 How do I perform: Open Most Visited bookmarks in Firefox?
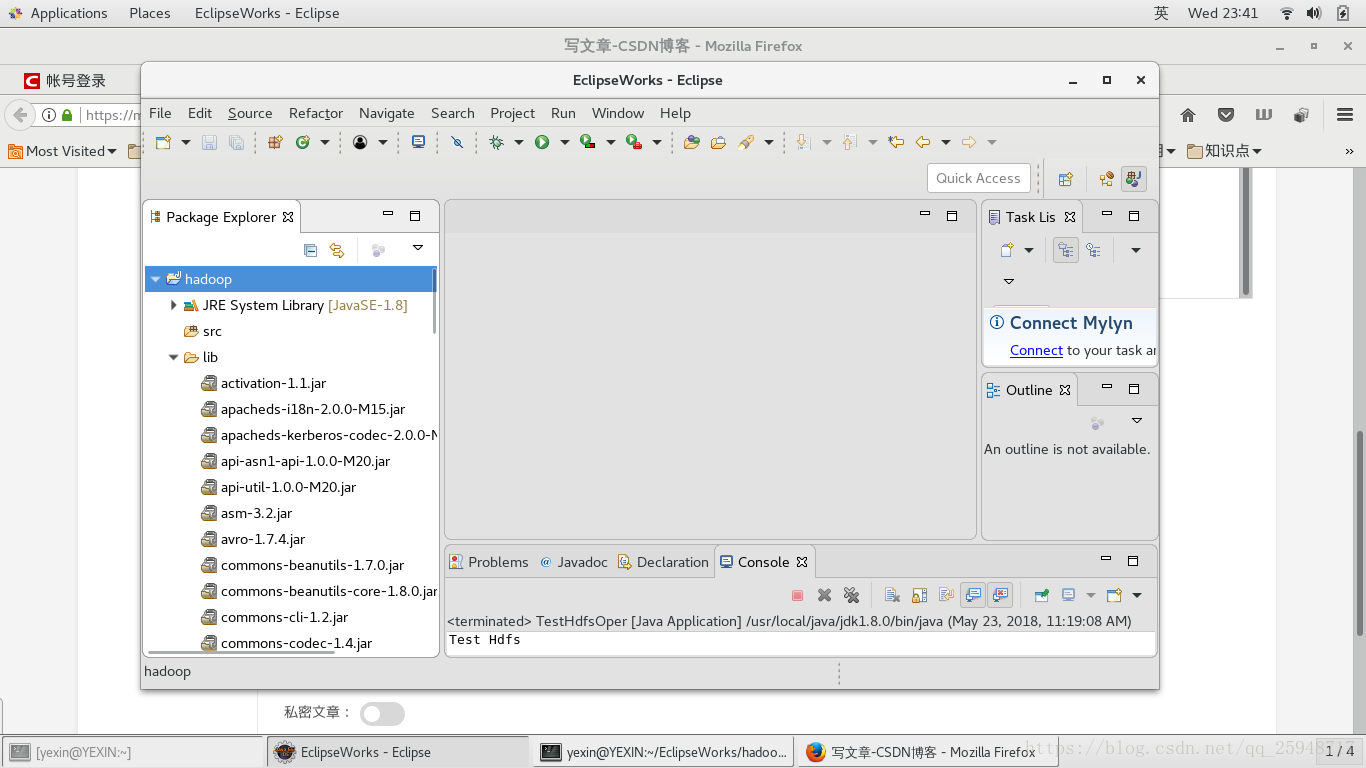pyautogui.click(x=62, y=151)
